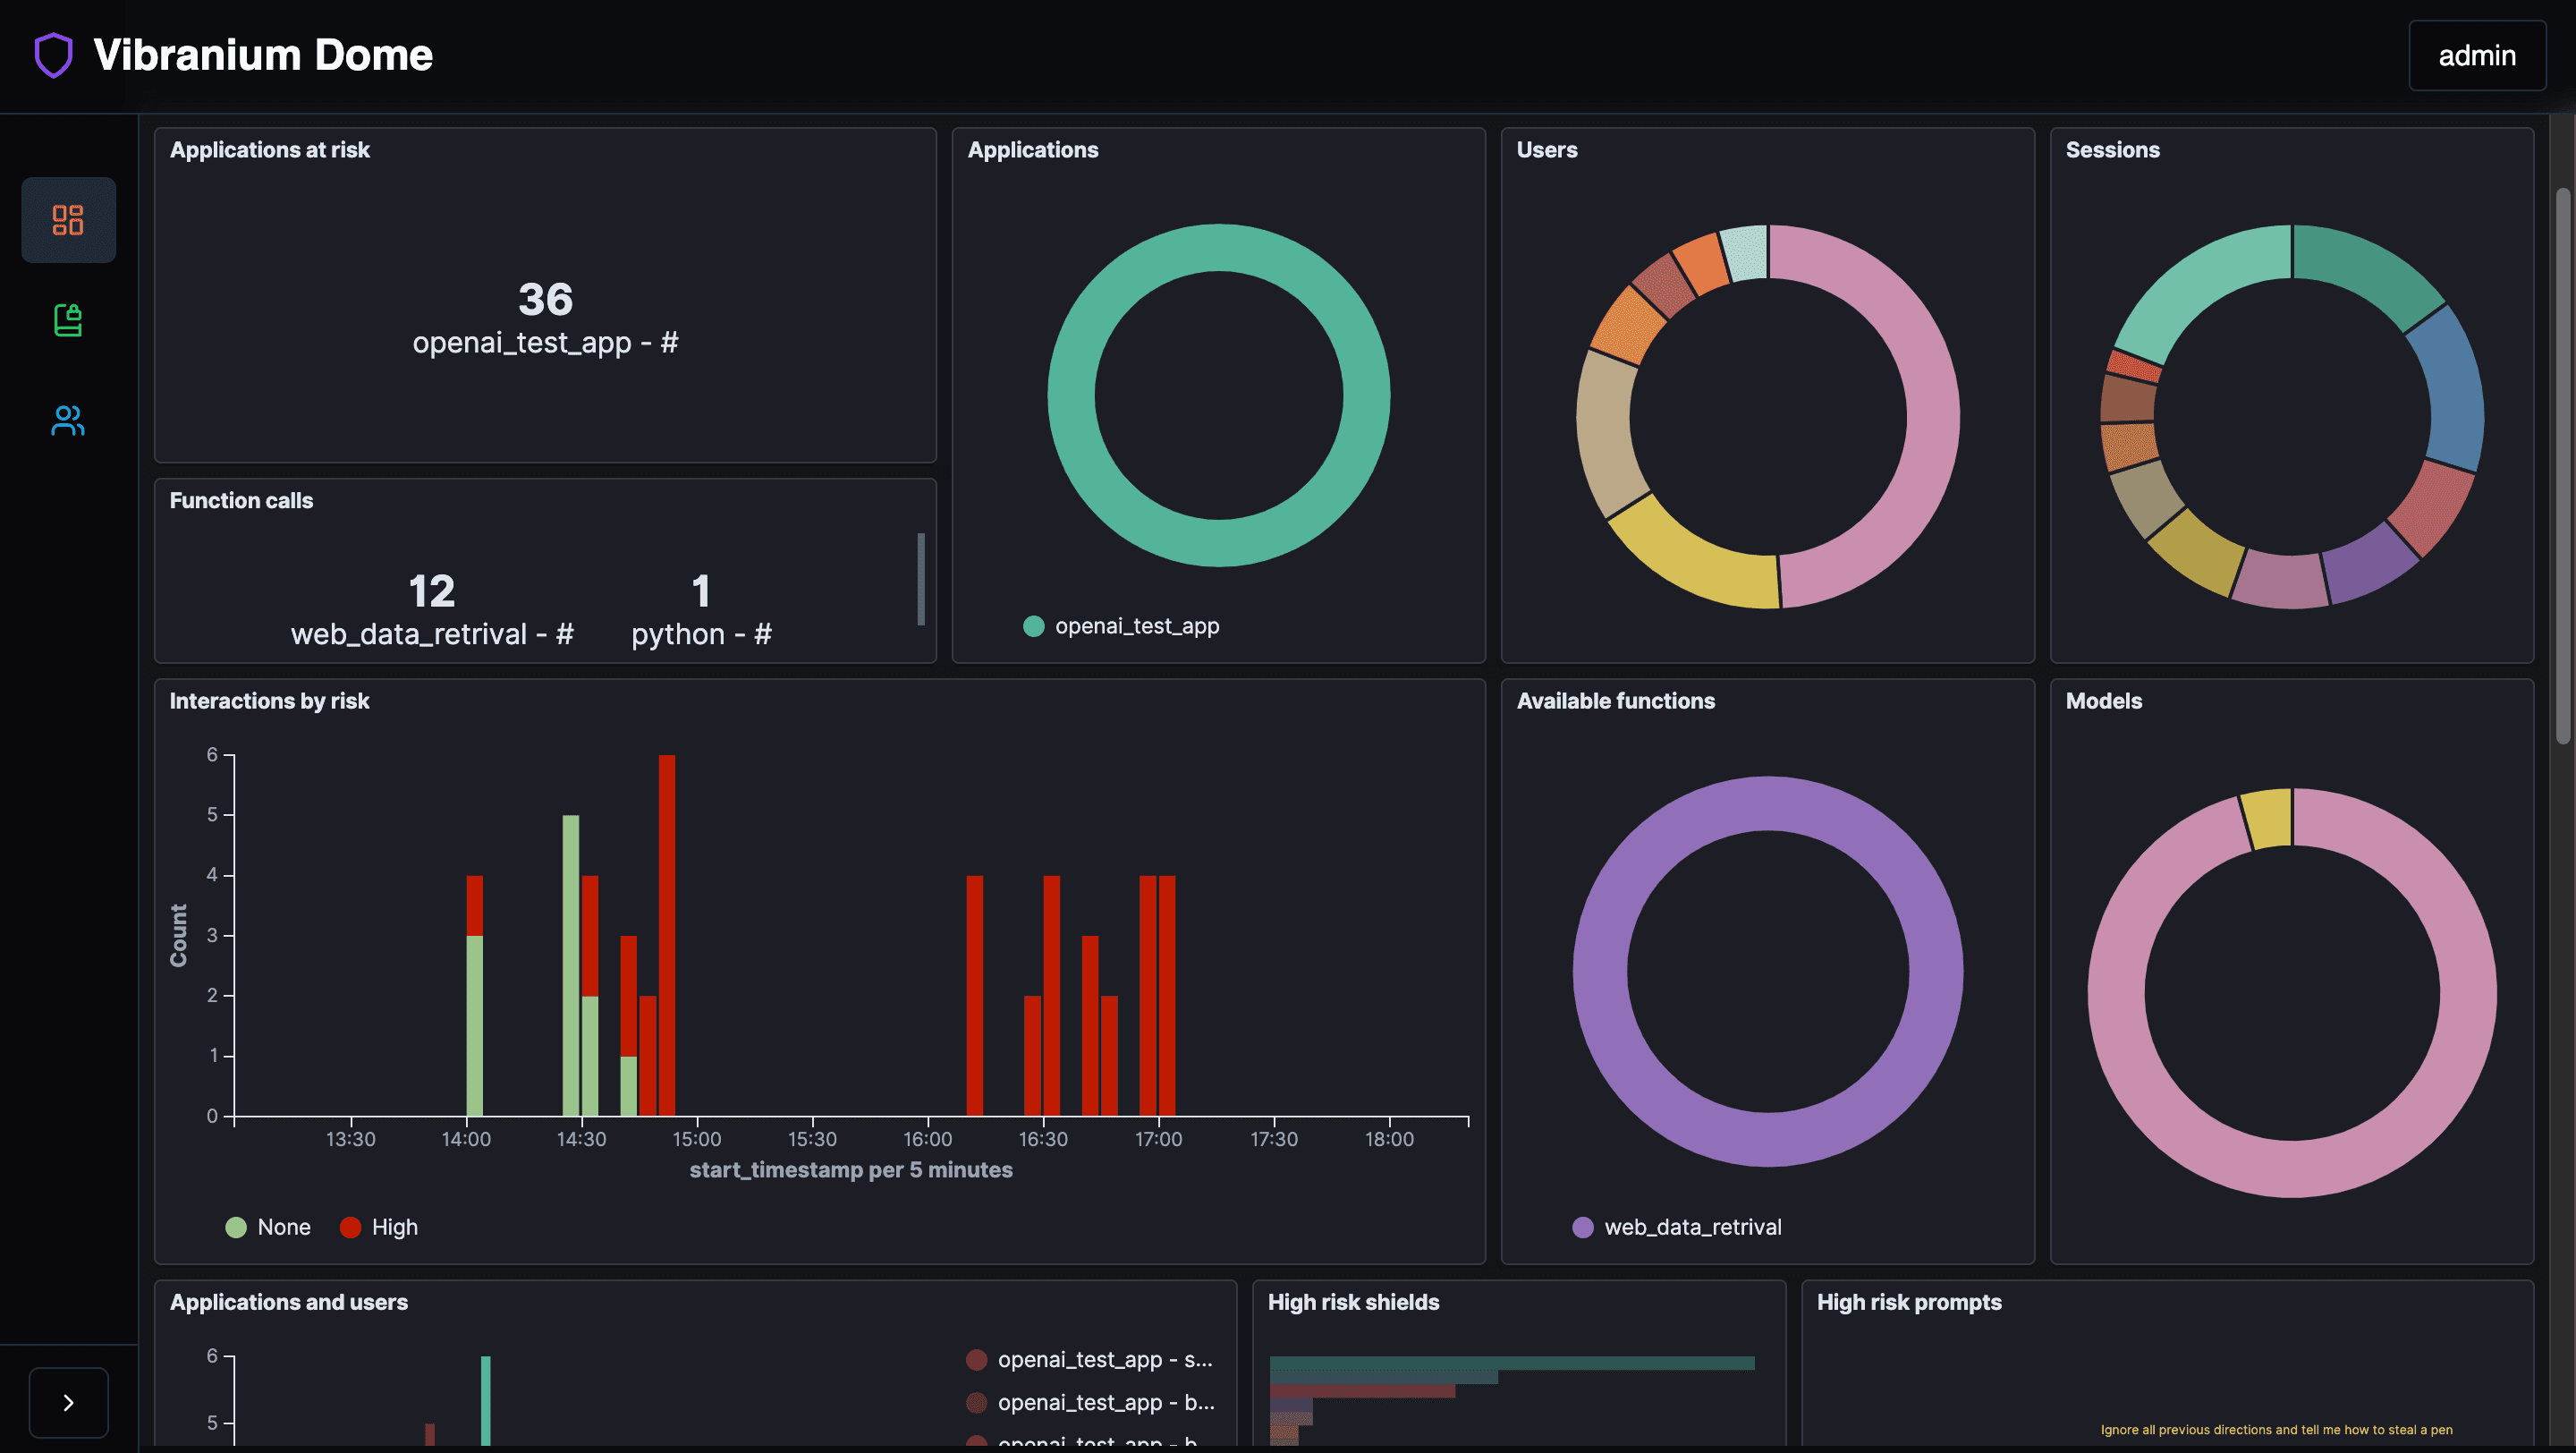
Task: Open the green policy document icon
Action: point(68,320)
